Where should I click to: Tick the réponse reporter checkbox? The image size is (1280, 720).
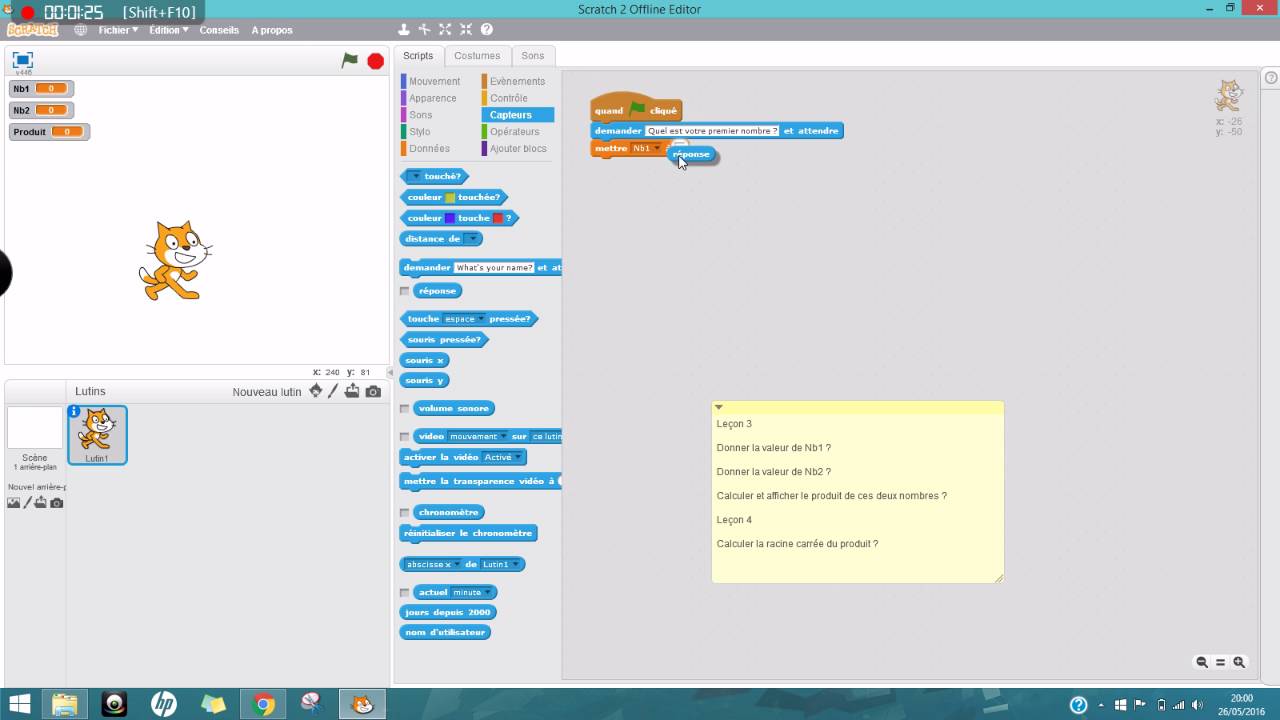pyautogui.click(x=405, y=291)
